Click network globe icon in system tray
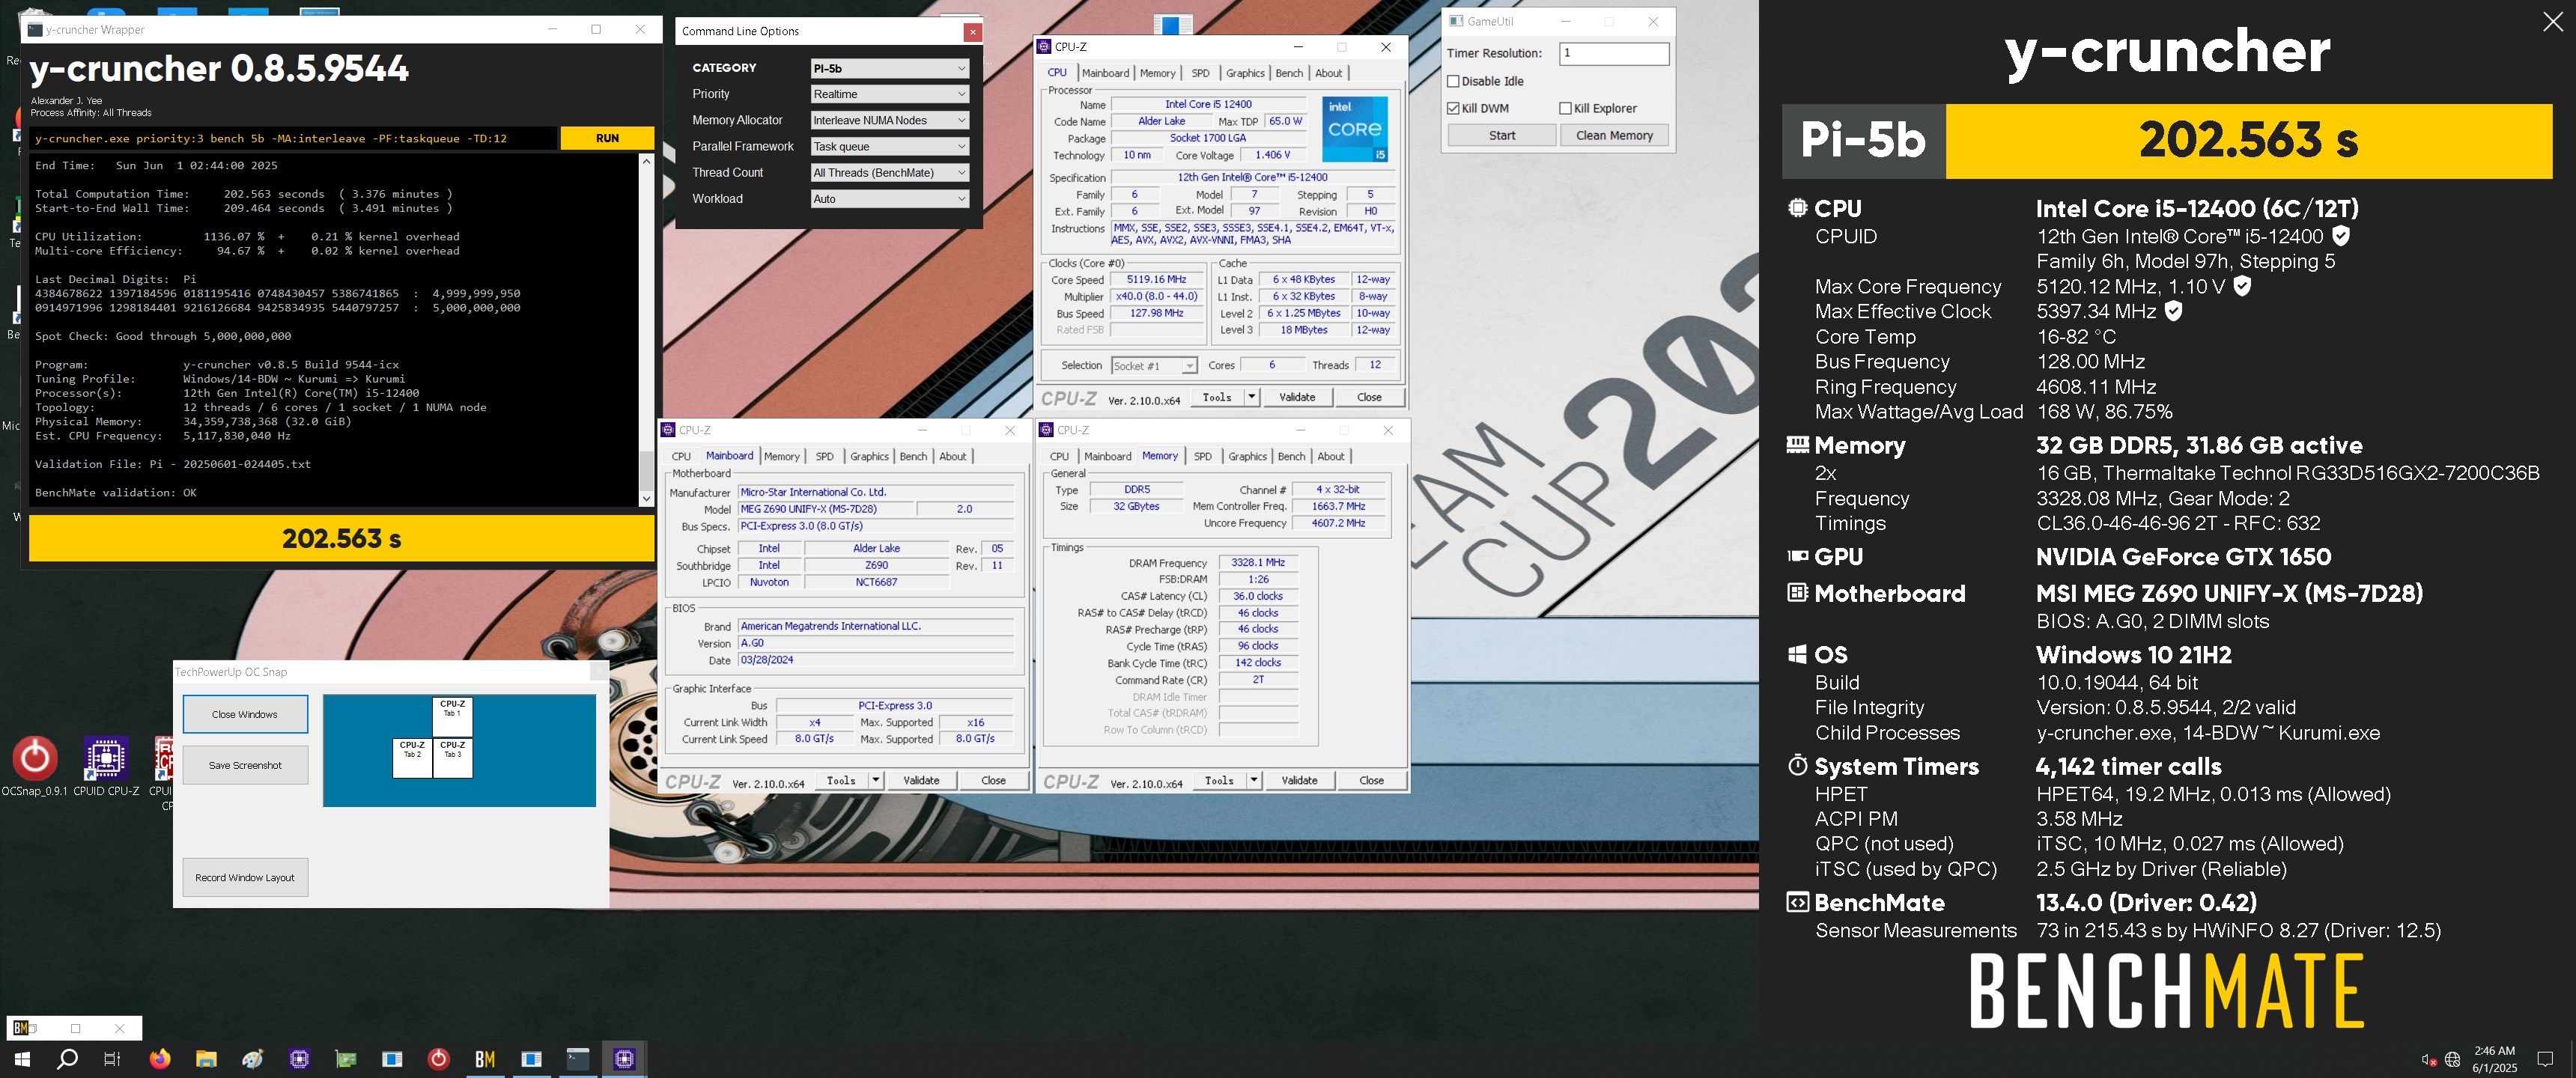2576x1078 pixels. pos(2452,1060)
